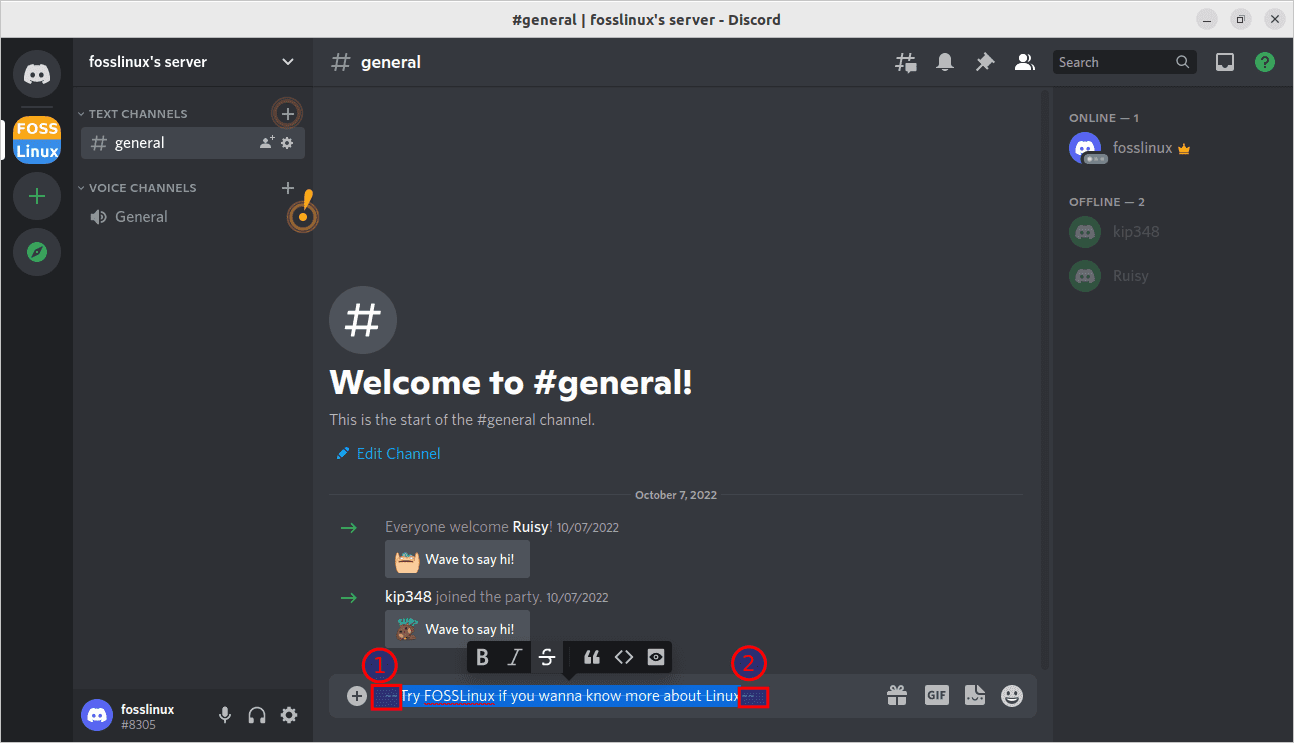Screen dimensions: 1294x743
Task: Show pinned messages
Action: click(x=985, y=62)
